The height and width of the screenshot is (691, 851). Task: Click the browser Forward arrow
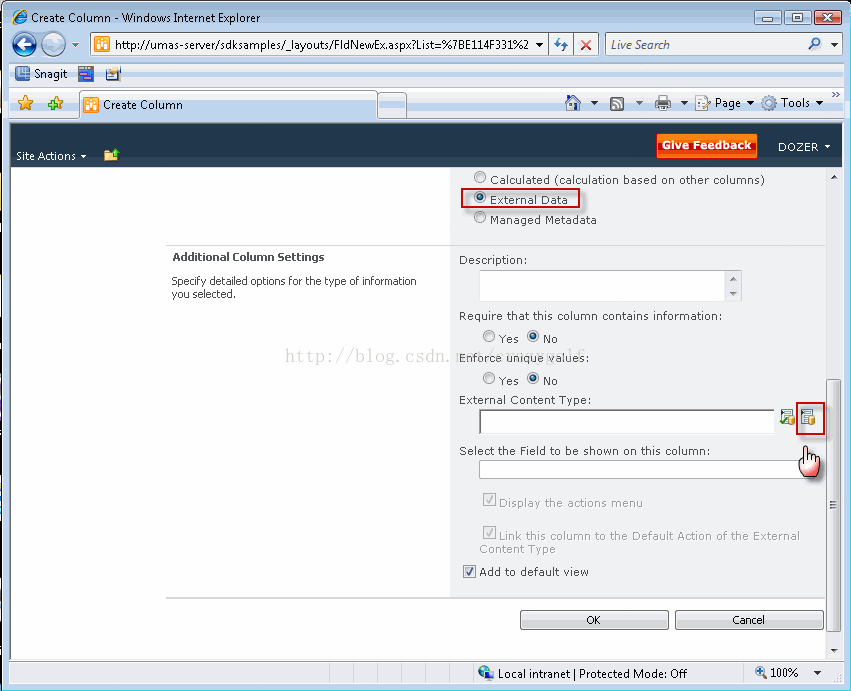point(53,45)
